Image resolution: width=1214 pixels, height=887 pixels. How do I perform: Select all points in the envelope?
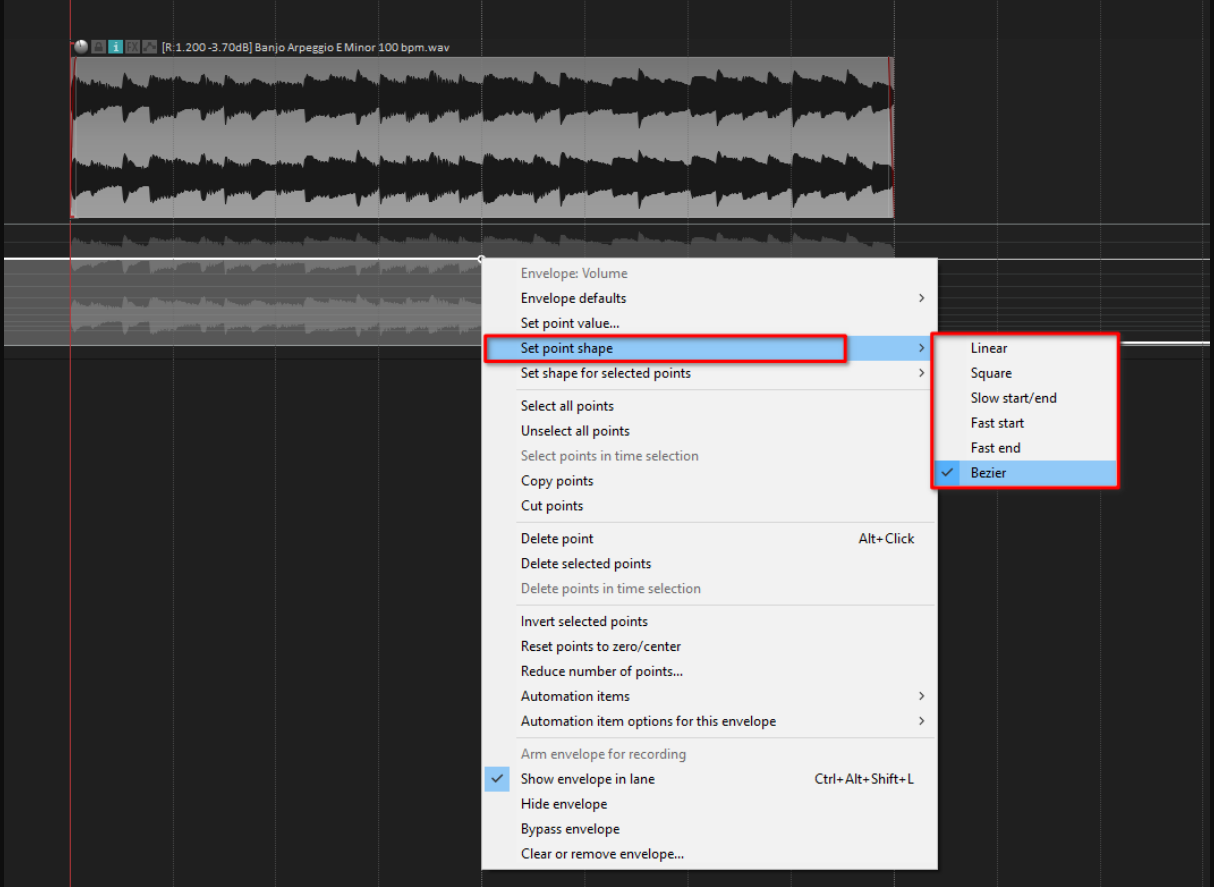[567, 405]
